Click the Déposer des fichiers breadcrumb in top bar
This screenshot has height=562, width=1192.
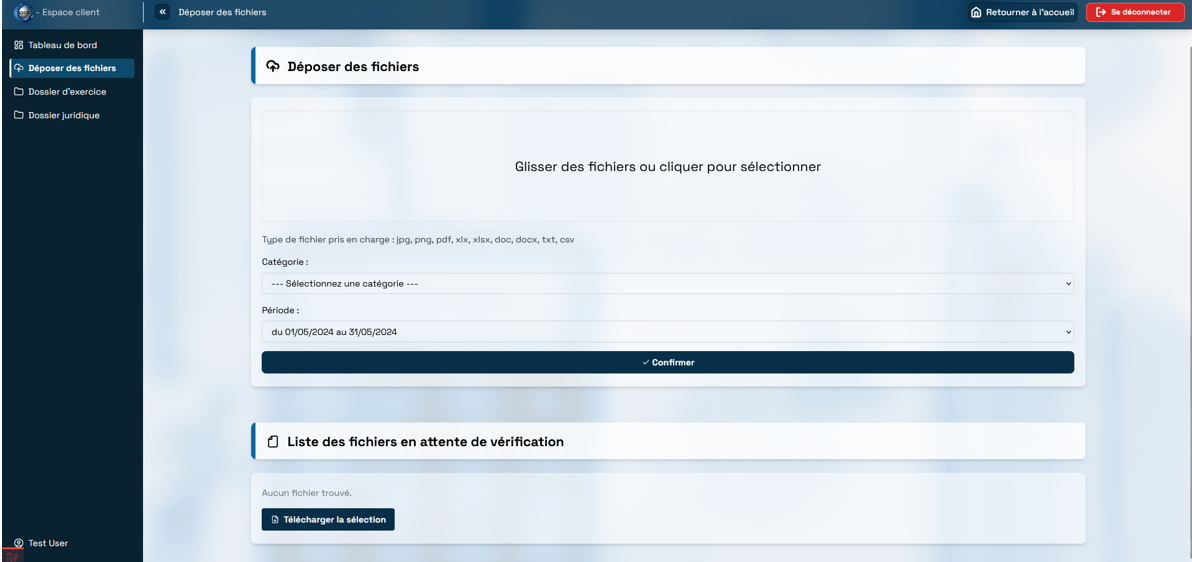point(222,12)
